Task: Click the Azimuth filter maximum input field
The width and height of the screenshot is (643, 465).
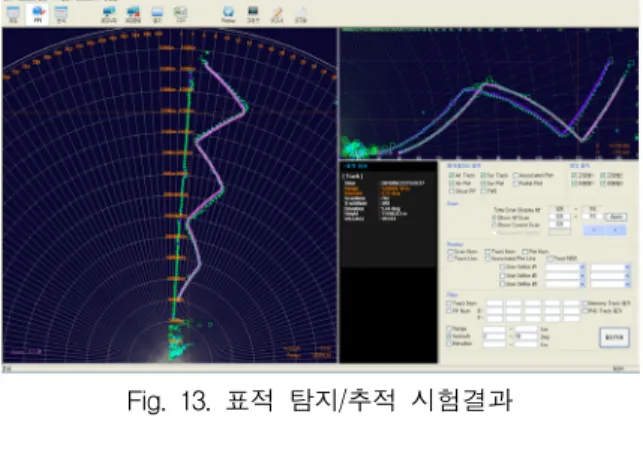Action: click(x=526, y=337)
